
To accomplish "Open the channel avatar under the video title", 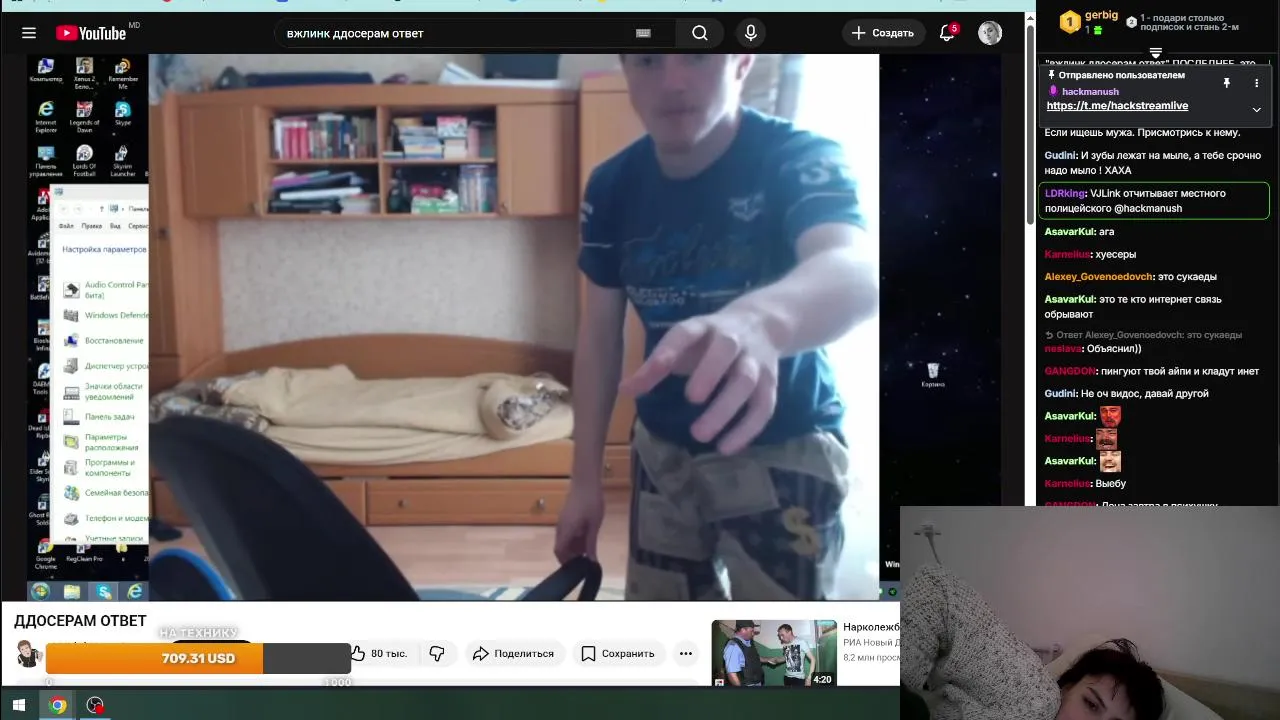I will (28, 654).
